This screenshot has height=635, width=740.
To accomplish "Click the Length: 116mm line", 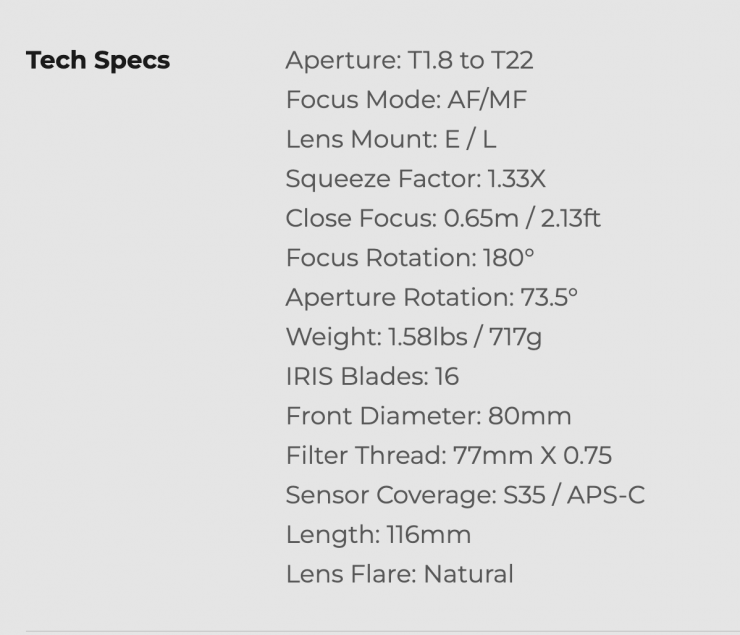I will coord(378,535).
